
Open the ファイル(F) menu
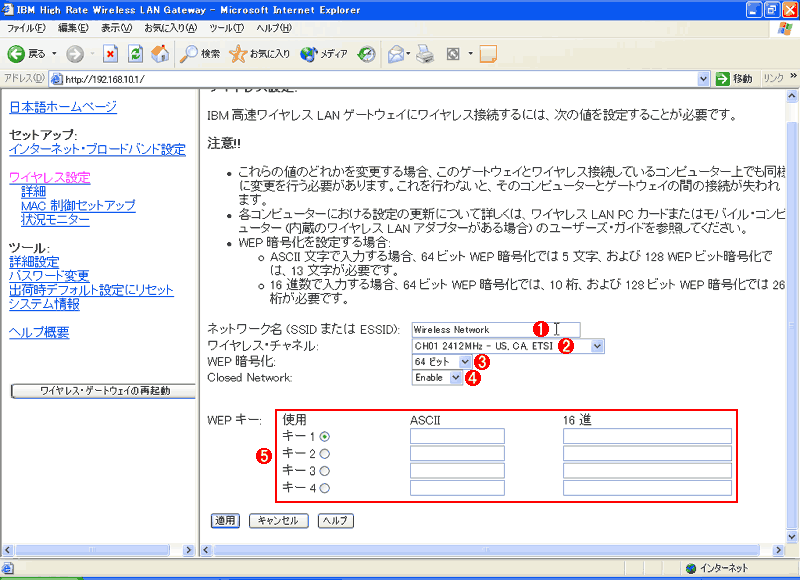click(26, 28)
